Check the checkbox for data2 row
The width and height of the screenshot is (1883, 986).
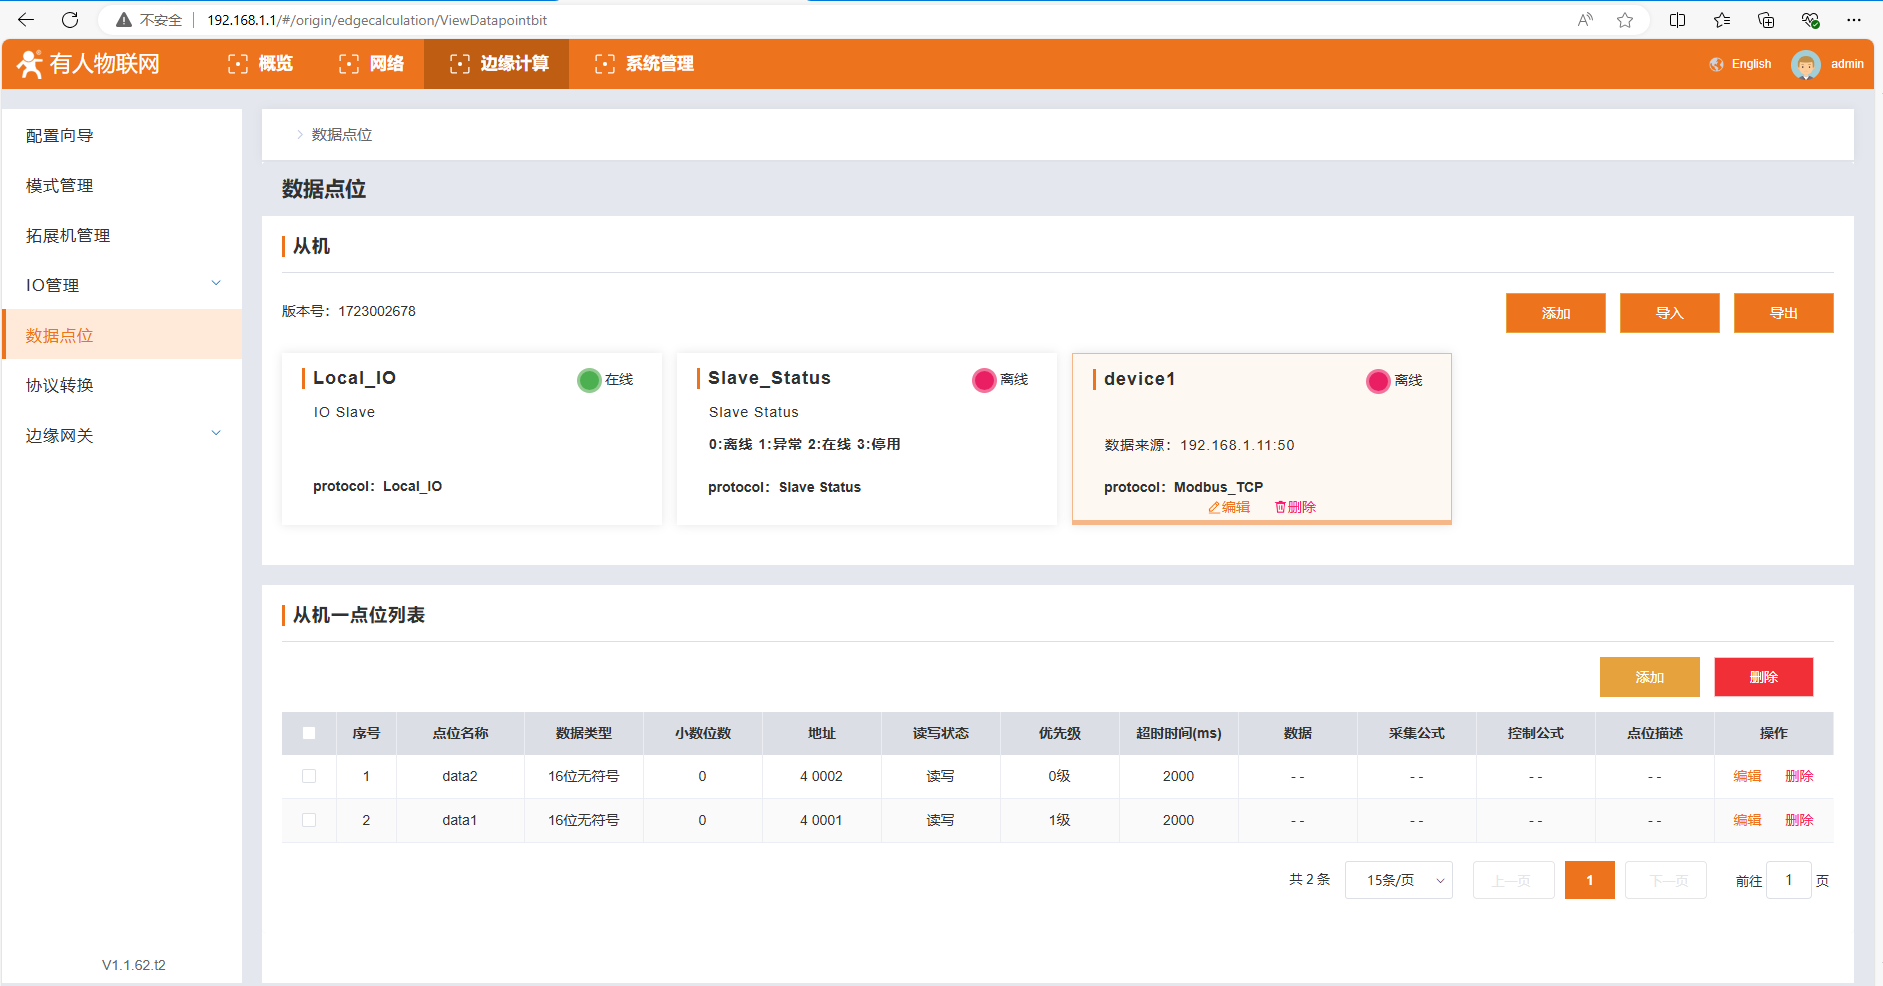pyautogui.click(x=309, y=776)
